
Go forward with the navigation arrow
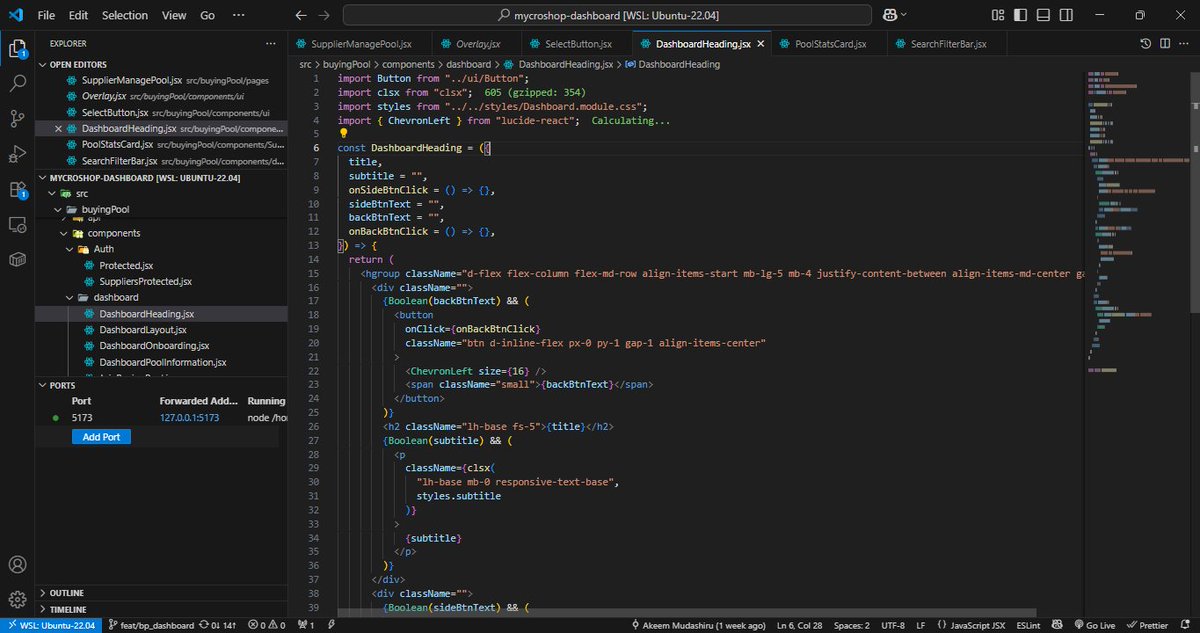pos(325,16)
